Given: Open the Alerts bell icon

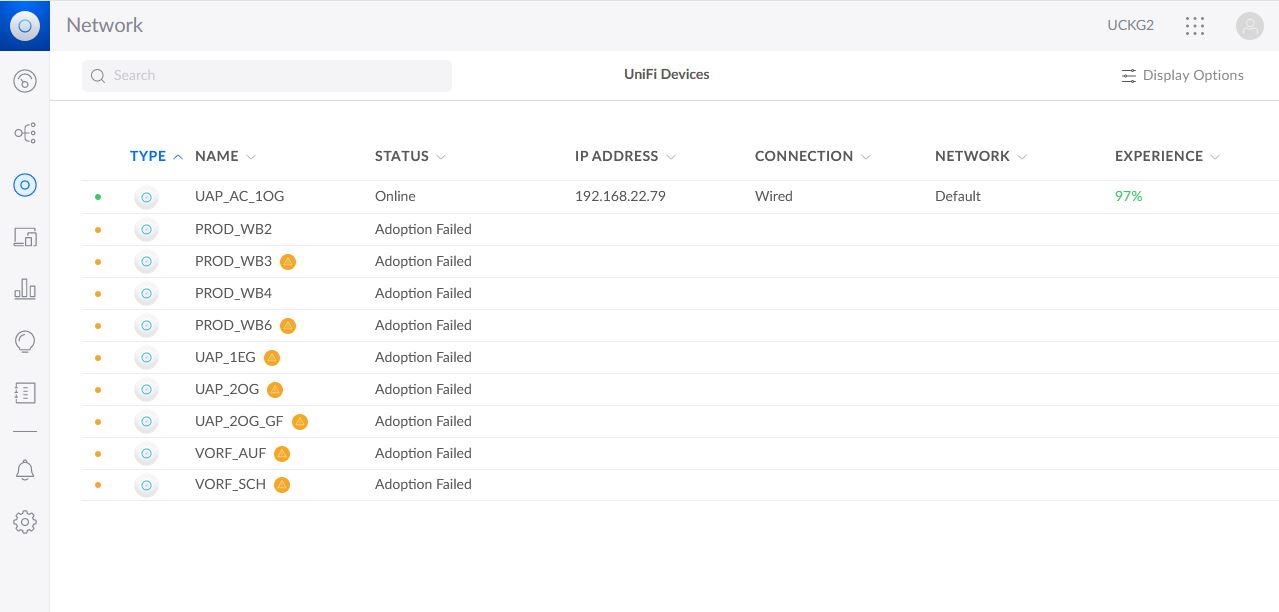Looking at the screenshot, I should [x=25, y=470].
